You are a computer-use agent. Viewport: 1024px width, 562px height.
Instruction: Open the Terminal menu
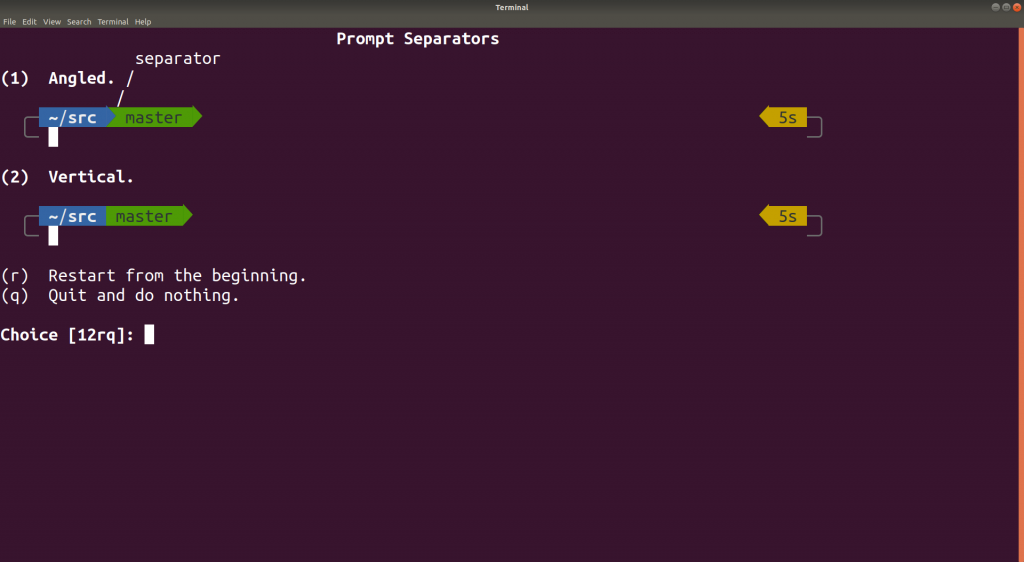(x=113, y=22)
